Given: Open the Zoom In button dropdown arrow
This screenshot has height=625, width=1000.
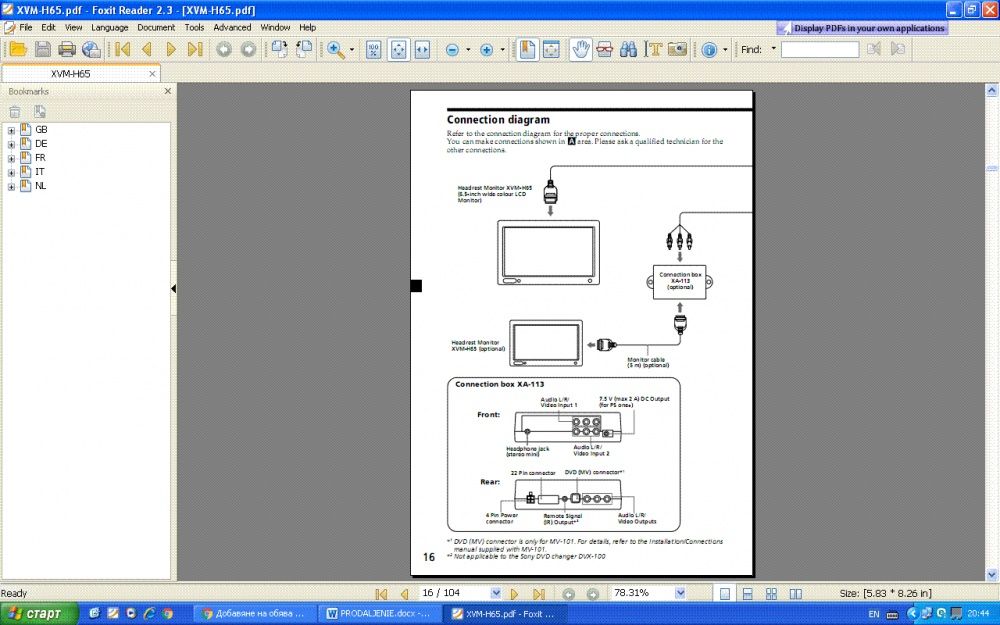Looking at the screenshot, I should (x=503, y=50).
